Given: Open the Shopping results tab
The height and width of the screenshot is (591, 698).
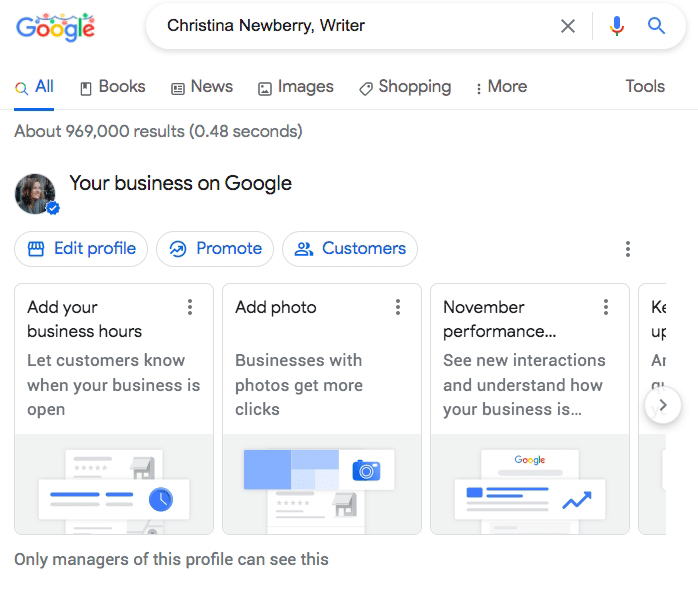Looking at the screenshot, I should 405,87.
